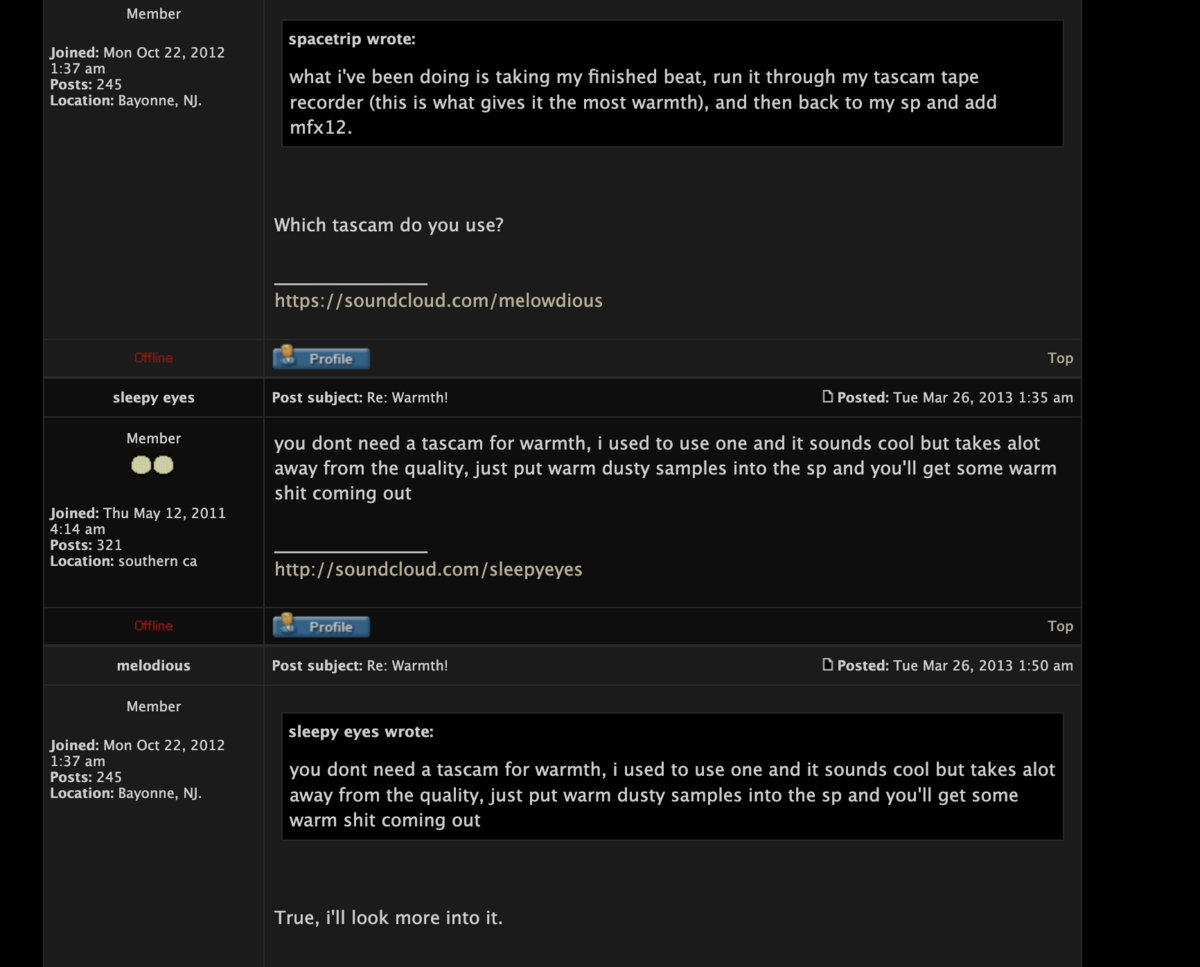Image resolution: width=1200 pixels, height=967 pixels.
Task: Select the sleepy eyes author name
Action: 153,398
